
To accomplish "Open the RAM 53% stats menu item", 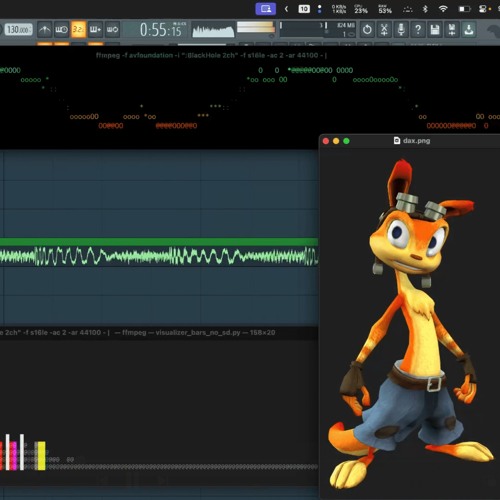I will (385, 9).
